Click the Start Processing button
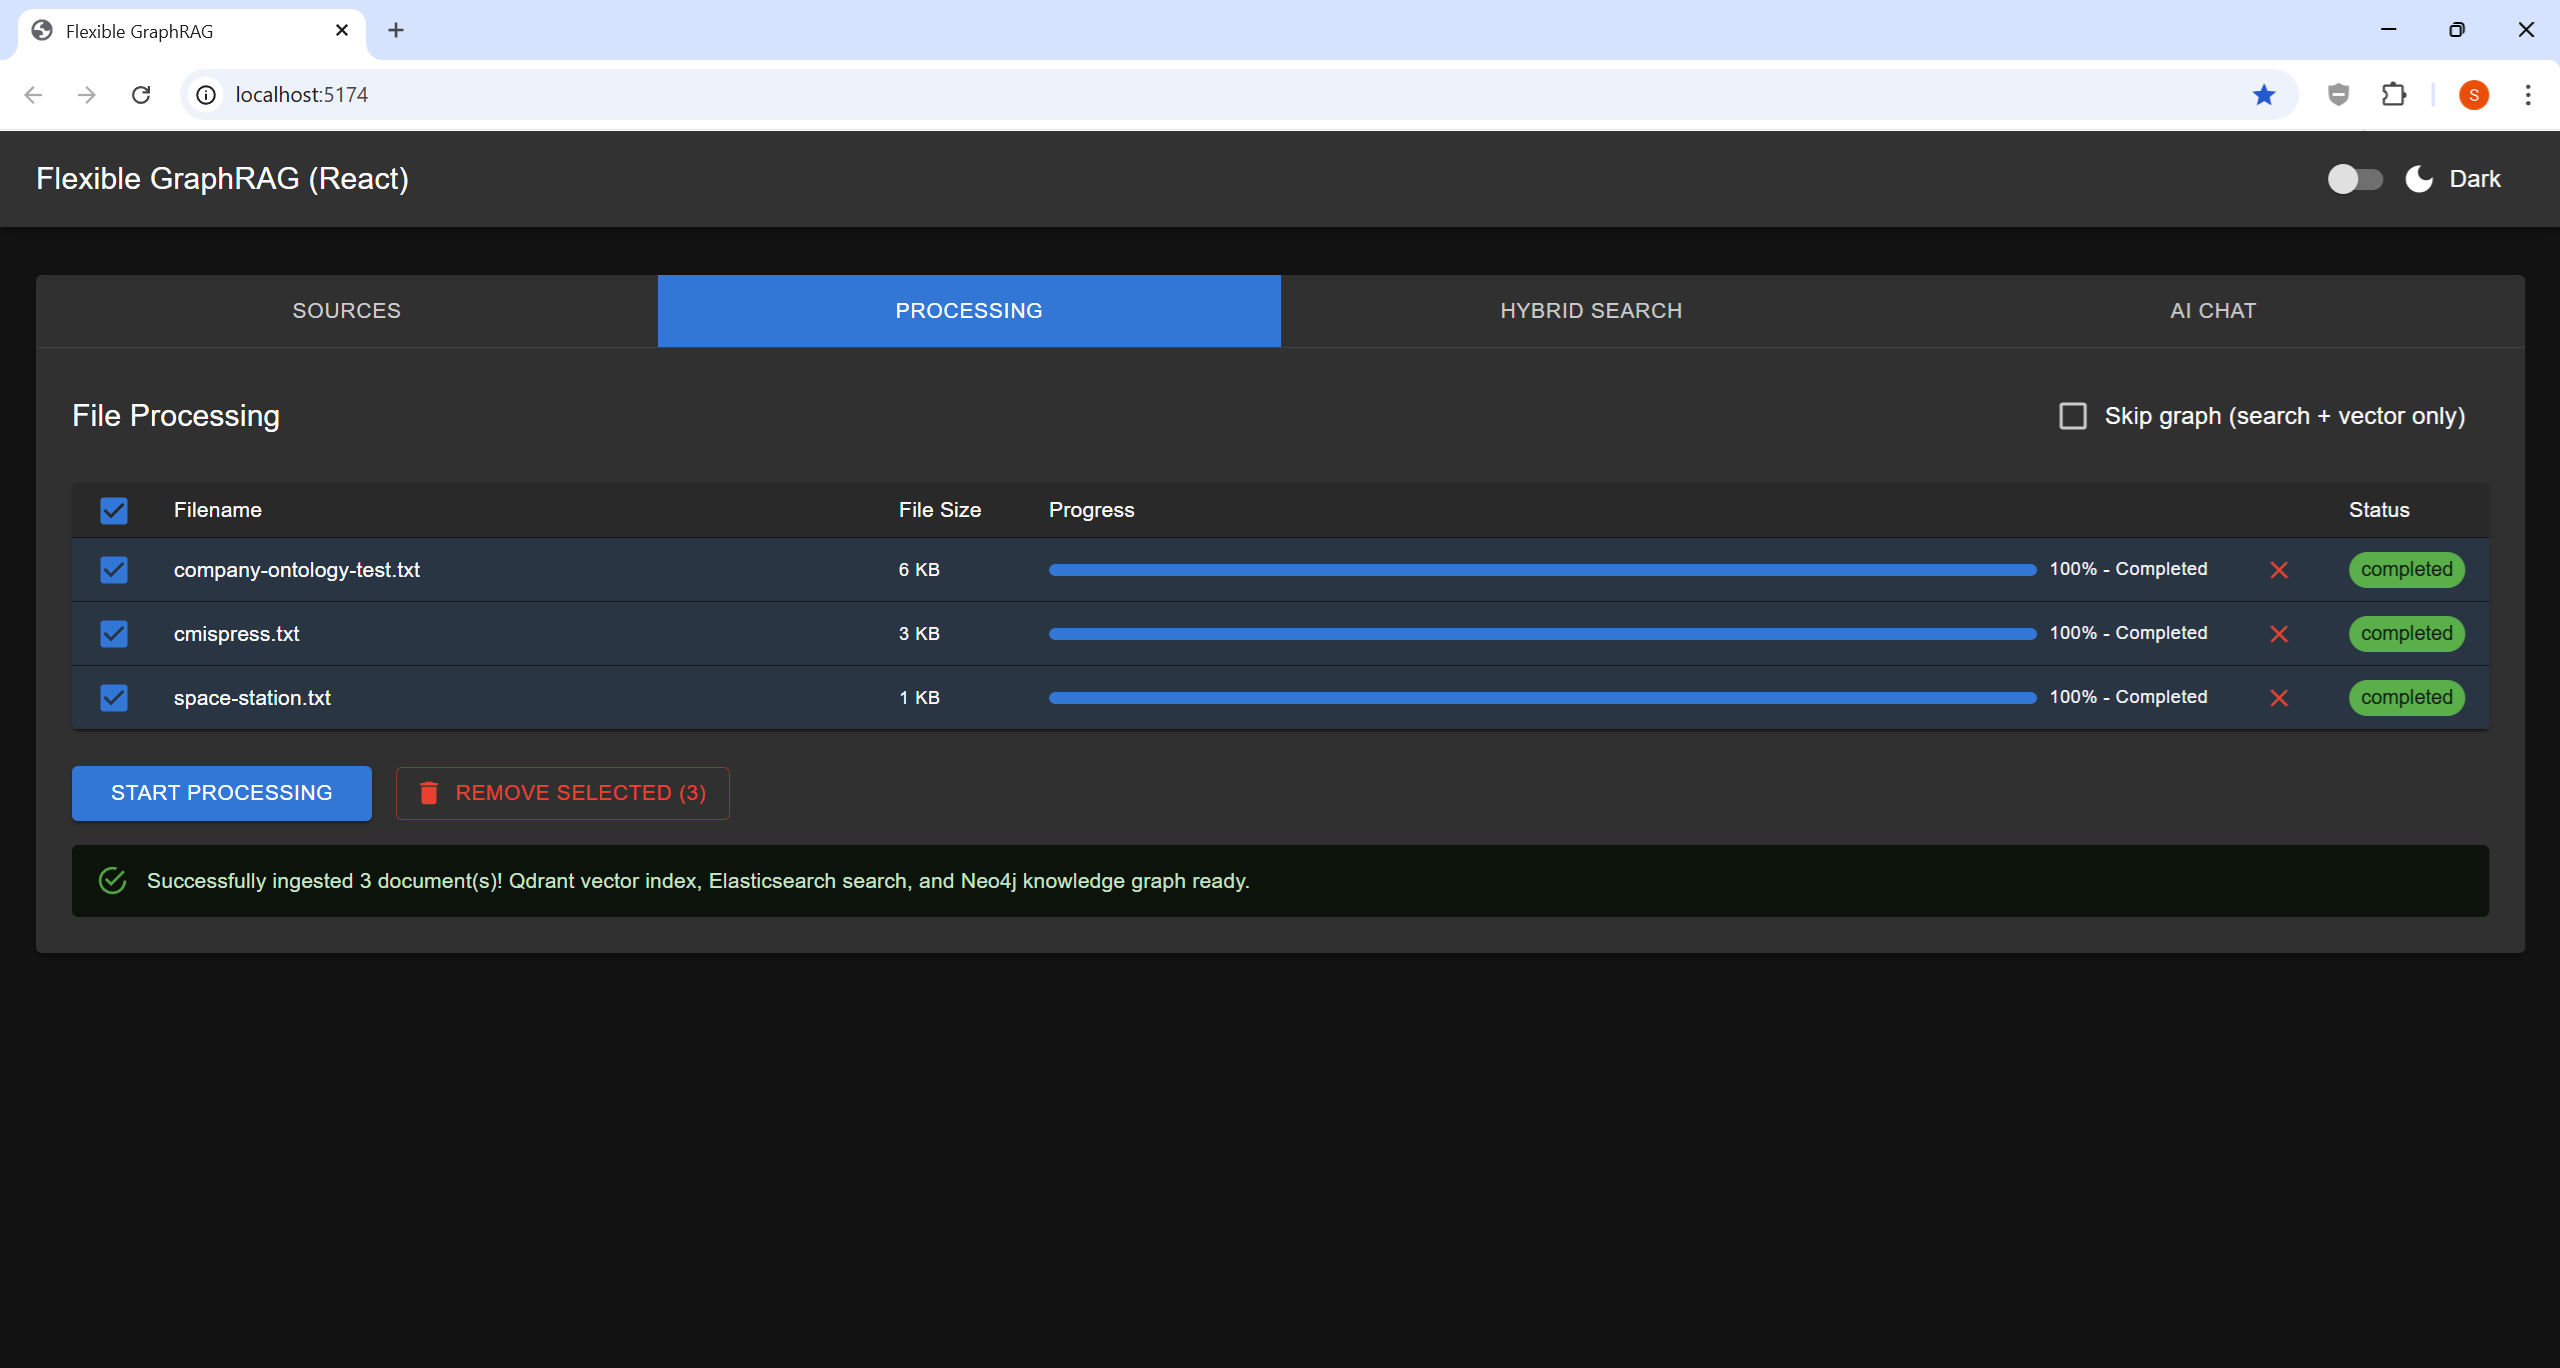Image resolution: width=2560 pixels, height=1368 pixels. click(221, 792)
